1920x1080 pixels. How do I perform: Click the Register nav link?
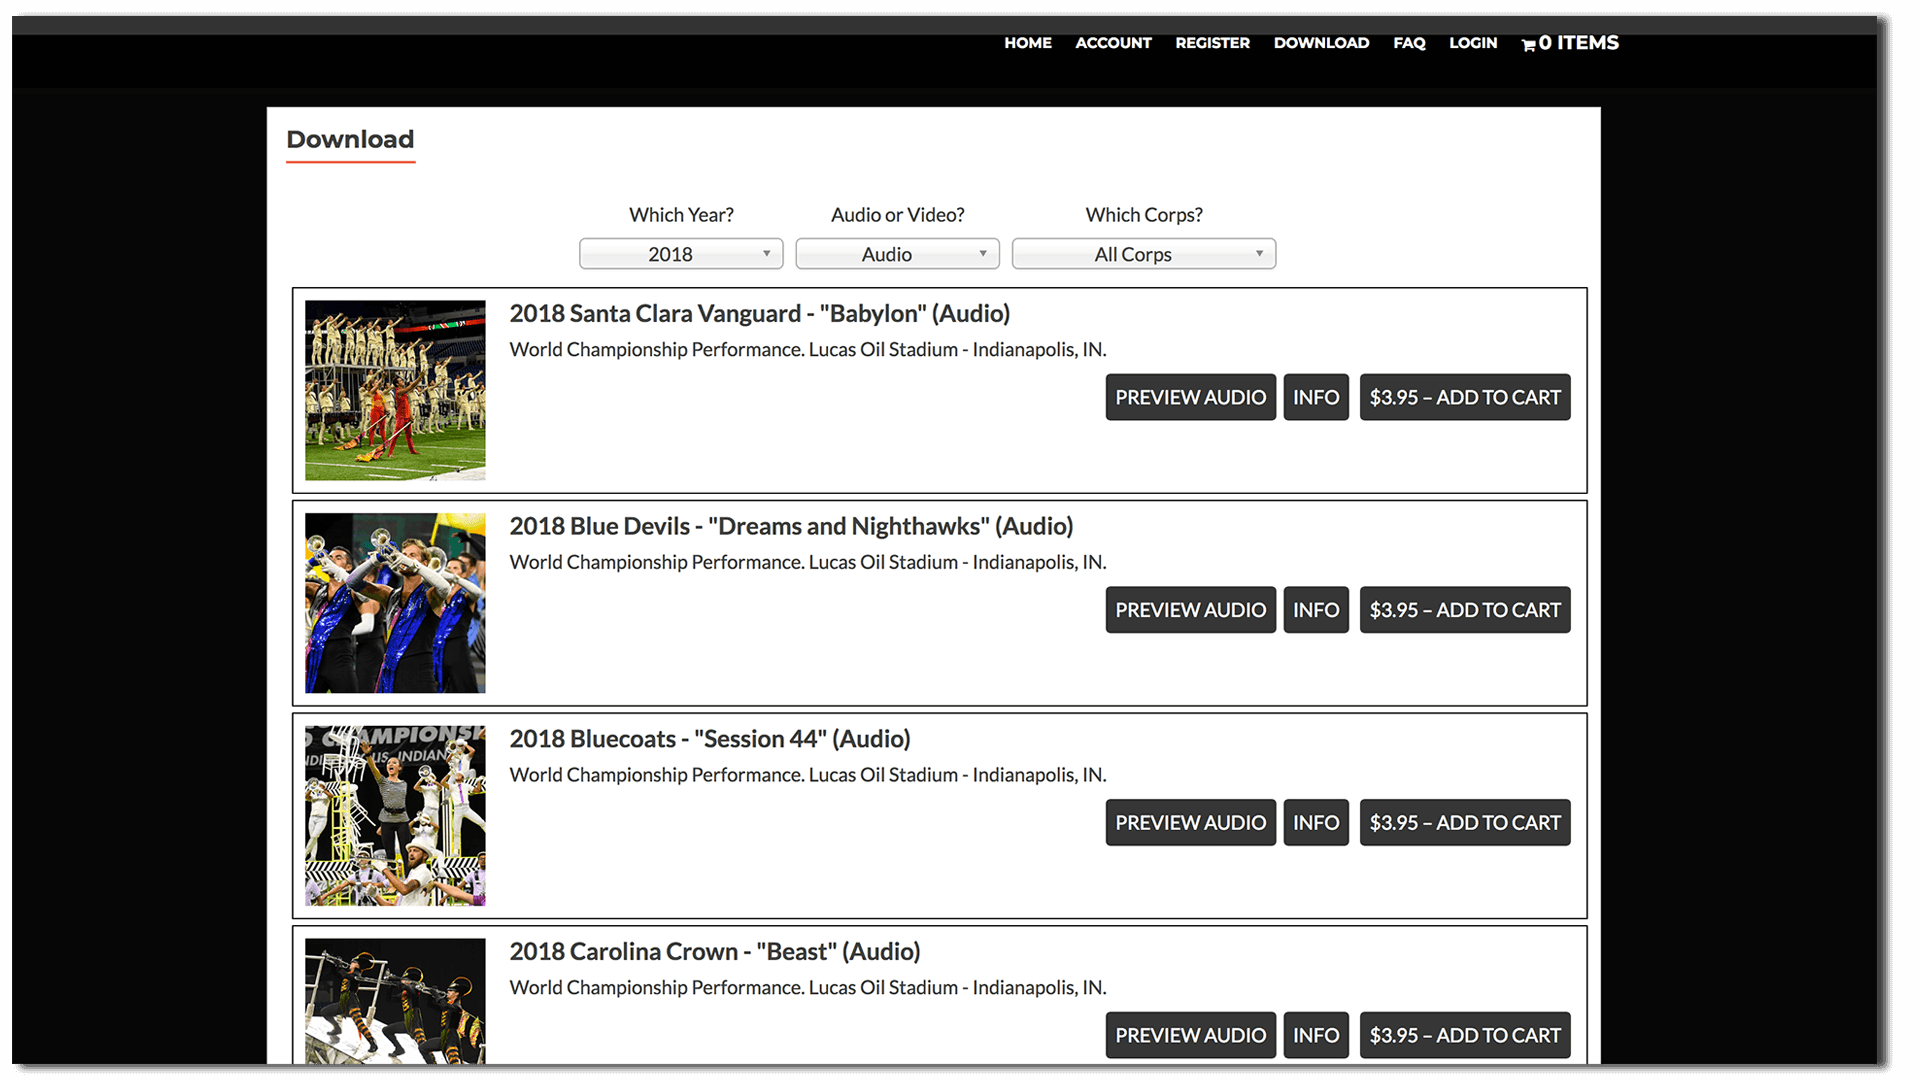point(1212,43)
